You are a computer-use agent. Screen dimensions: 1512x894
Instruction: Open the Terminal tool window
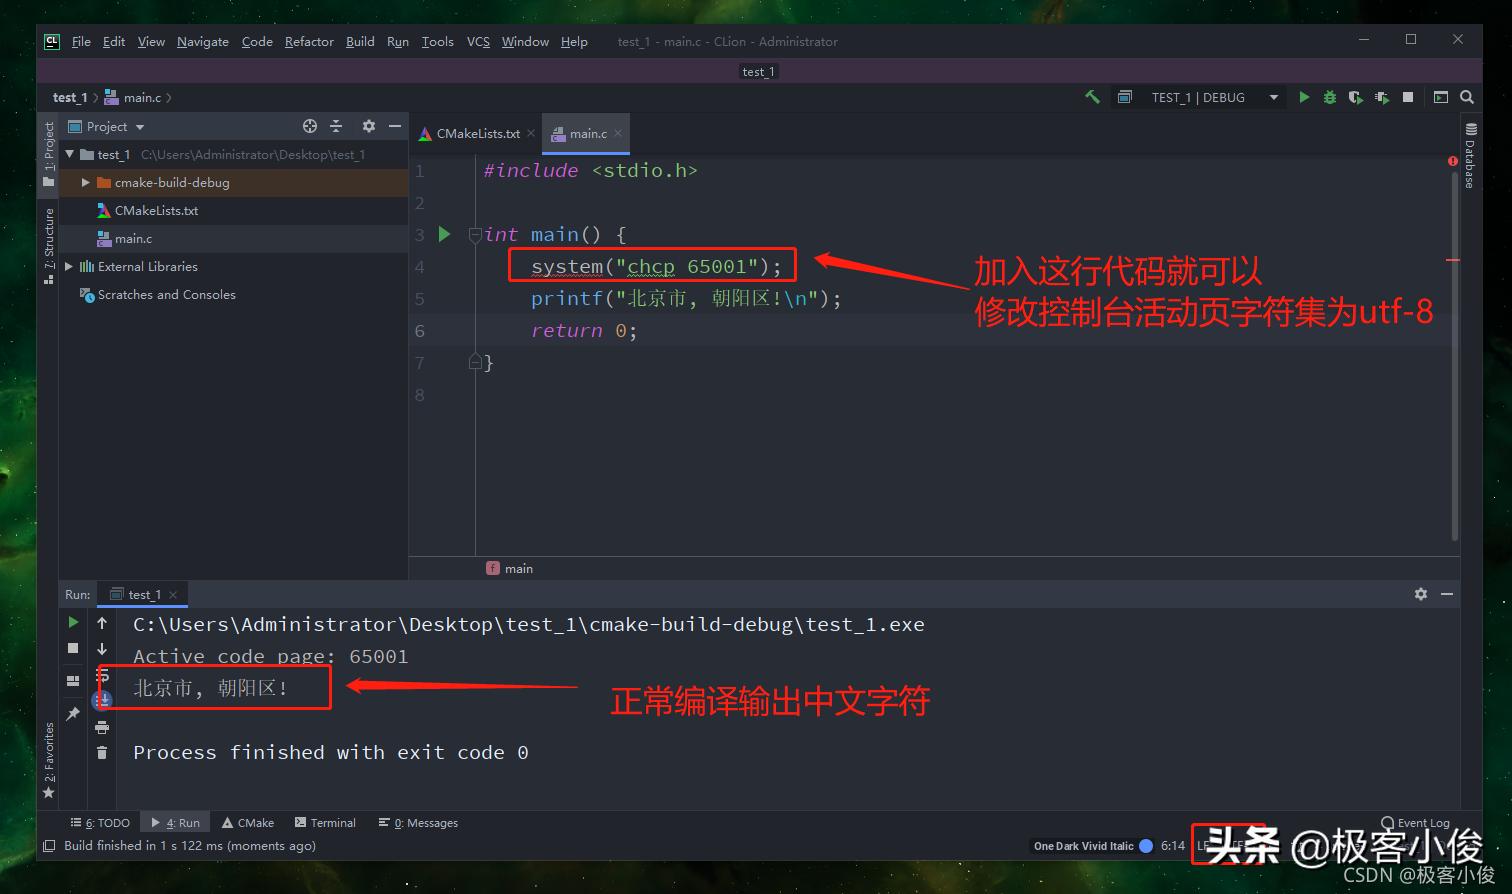(x=325, y=822)
